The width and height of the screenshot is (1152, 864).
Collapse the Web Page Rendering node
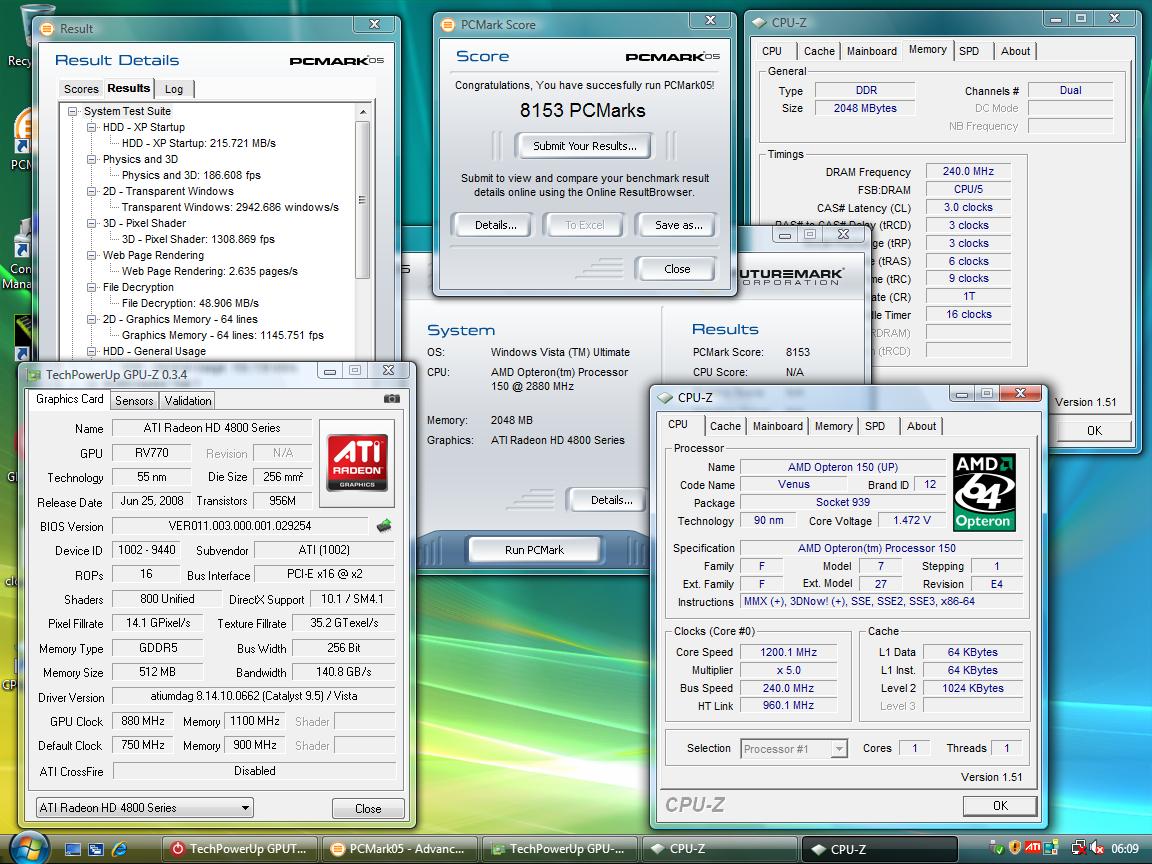click(92, 255)
